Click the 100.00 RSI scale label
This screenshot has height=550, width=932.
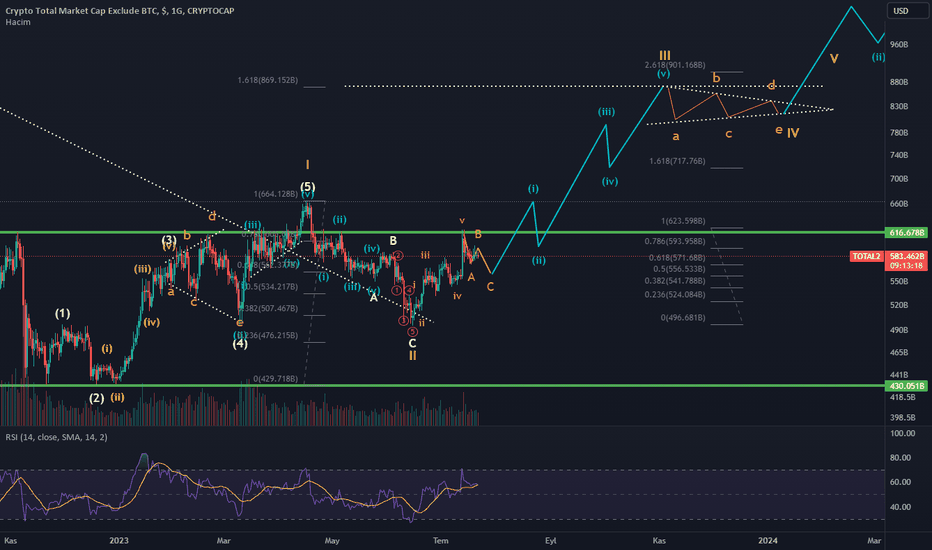tap(902, 433)
